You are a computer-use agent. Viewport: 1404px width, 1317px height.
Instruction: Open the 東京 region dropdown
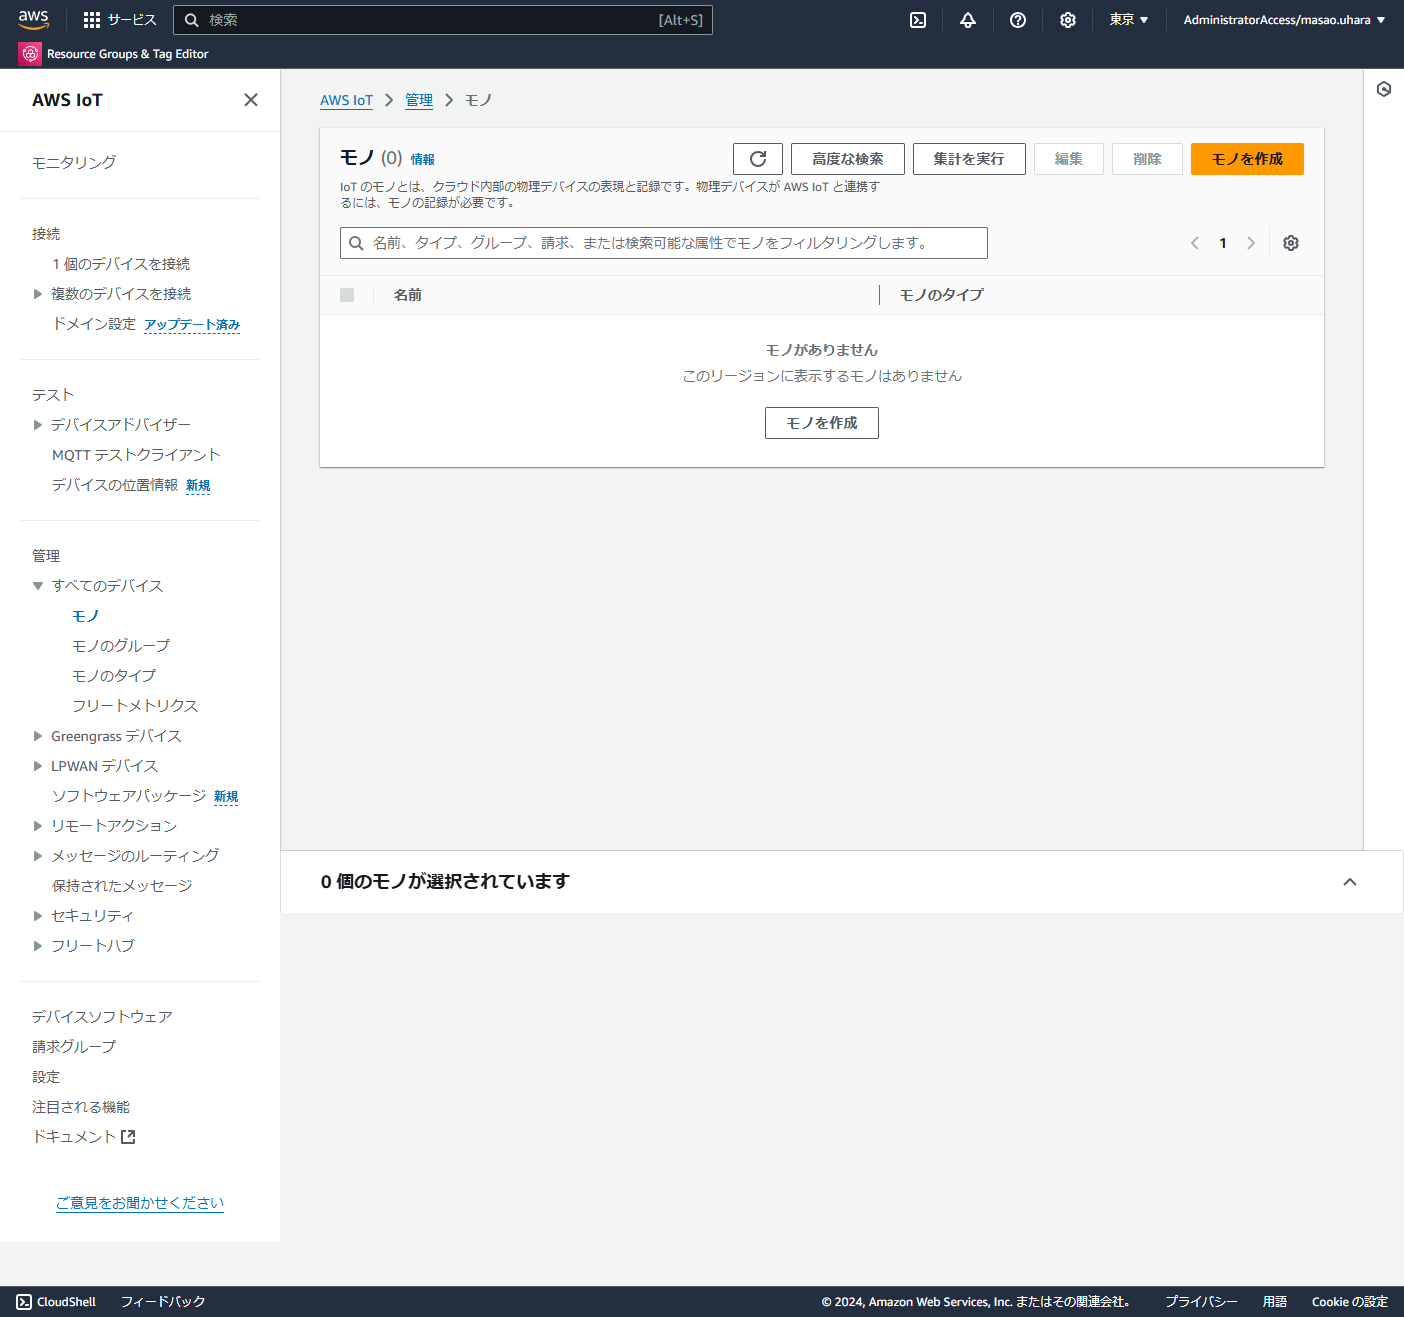[1129, 20]
